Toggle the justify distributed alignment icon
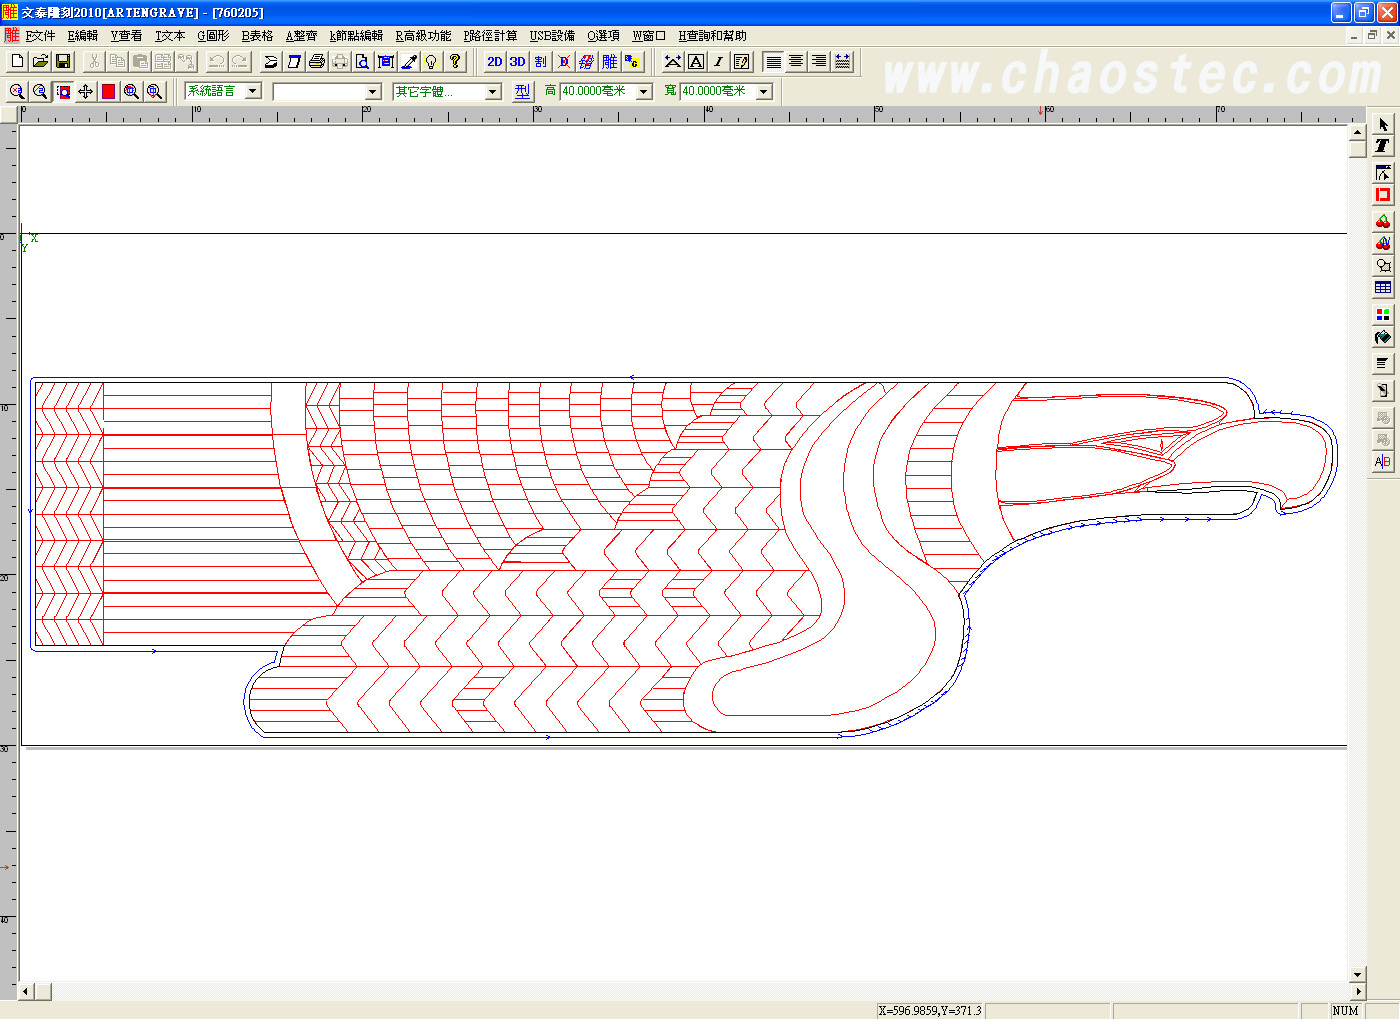 point(842,61)
